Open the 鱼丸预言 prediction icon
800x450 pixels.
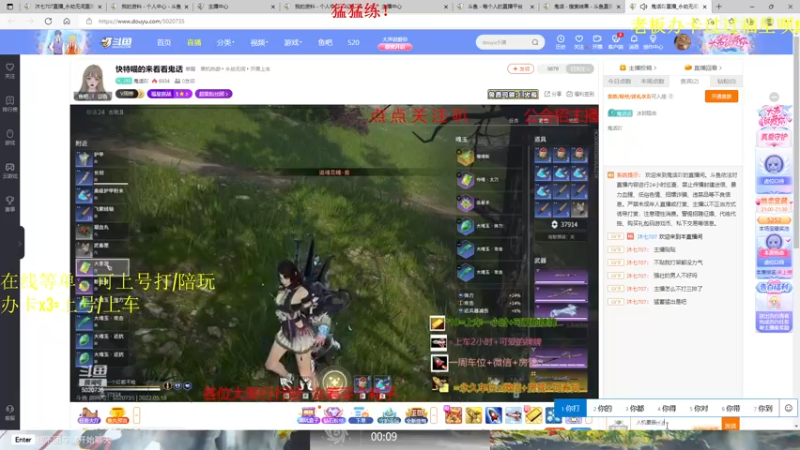pos(117,416)
